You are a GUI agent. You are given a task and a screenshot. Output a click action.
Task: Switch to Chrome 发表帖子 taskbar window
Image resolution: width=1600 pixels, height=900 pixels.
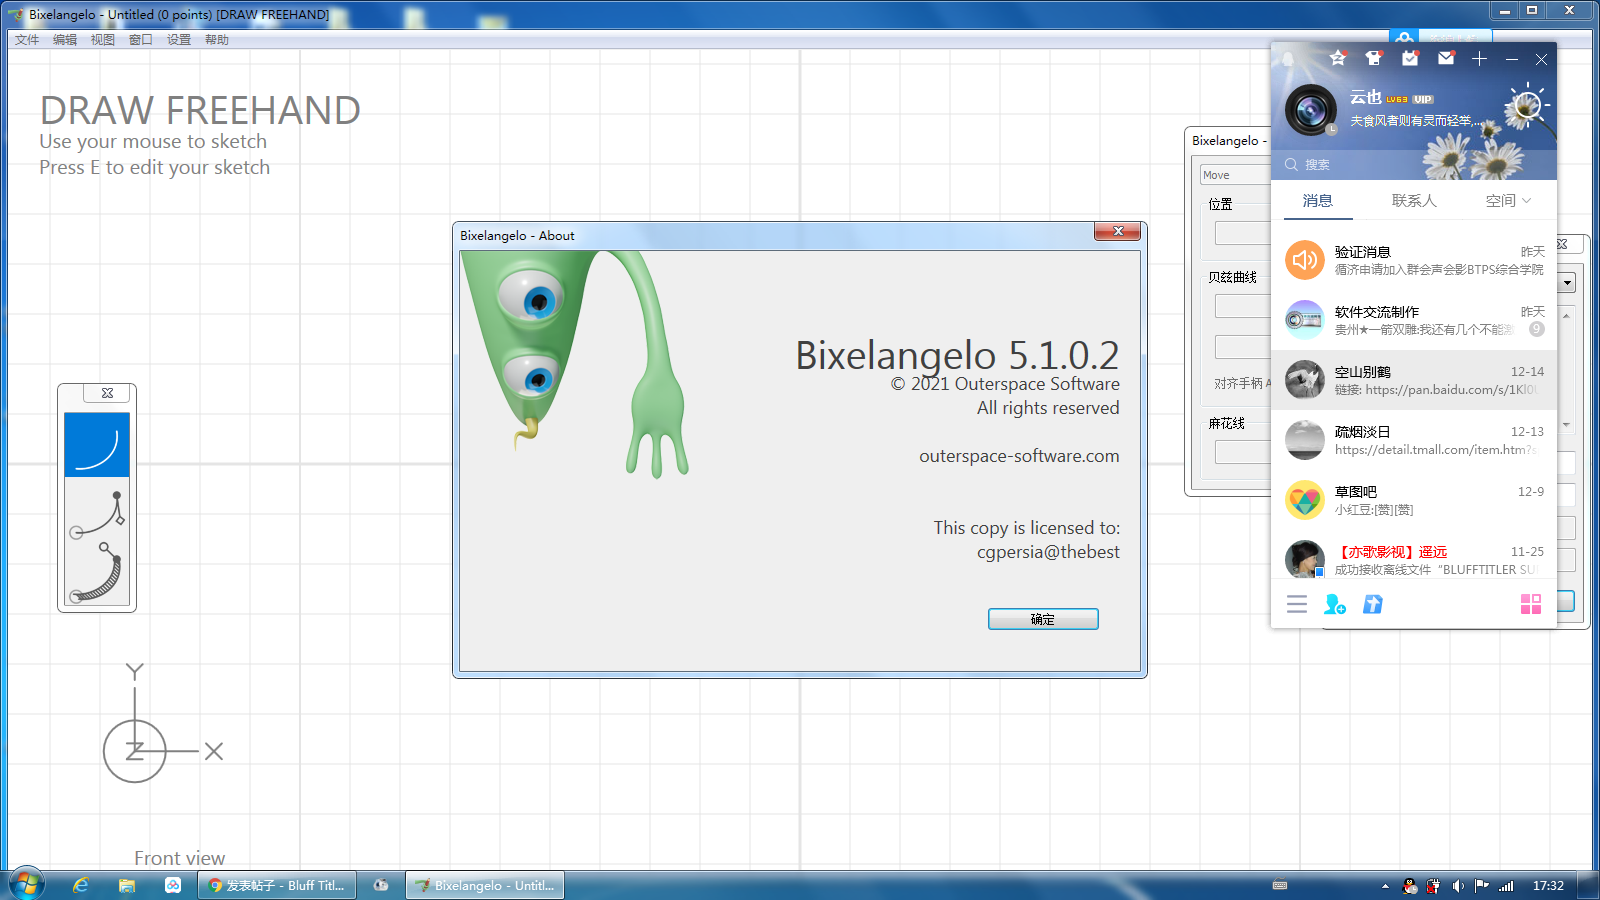tap(277, 885)
